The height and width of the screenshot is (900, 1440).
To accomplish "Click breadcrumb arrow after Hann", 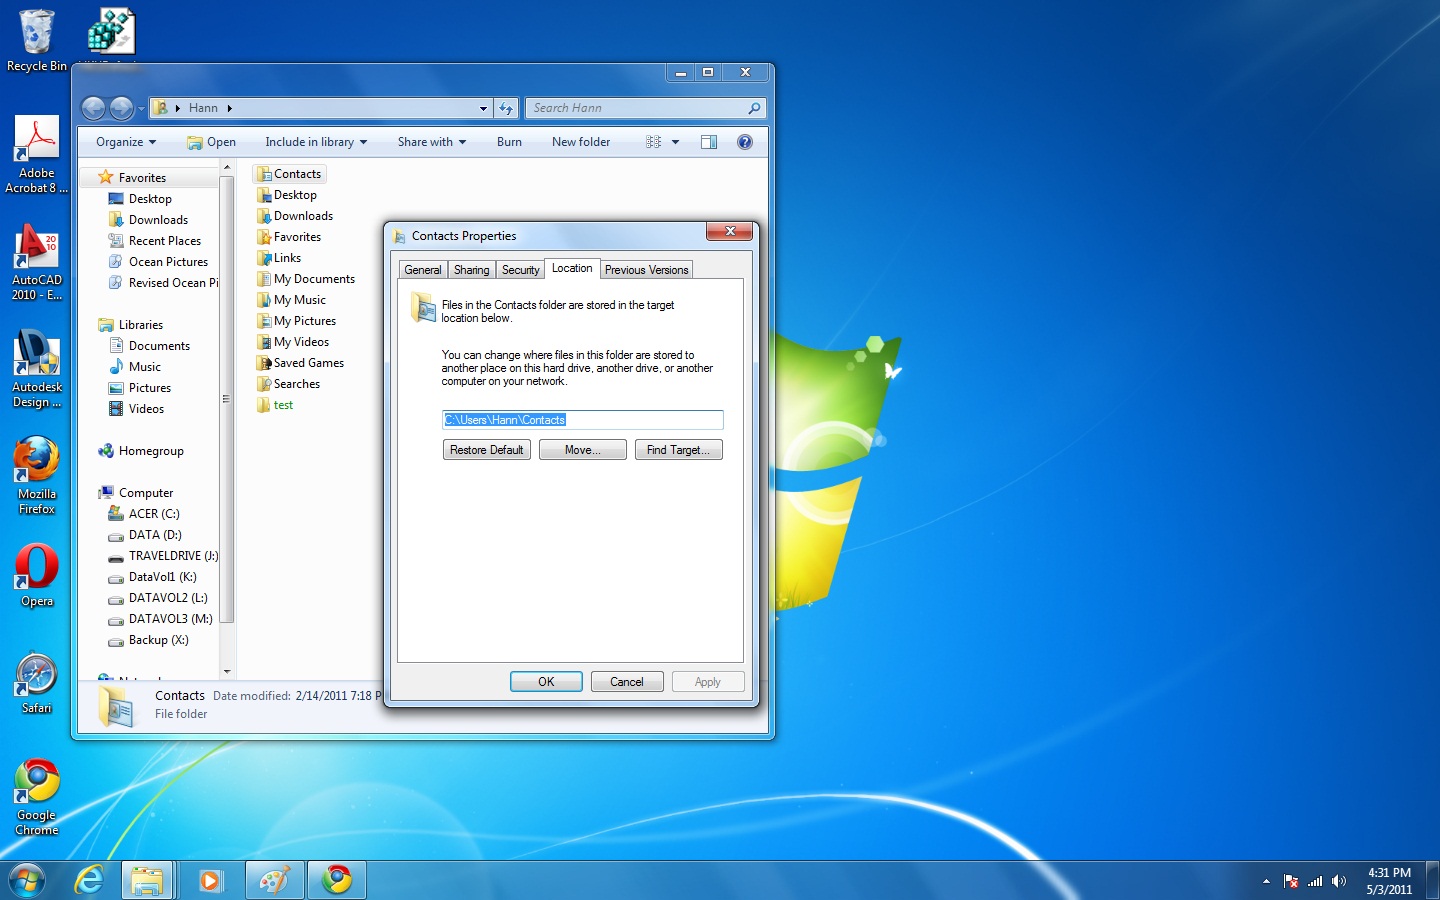I will 229,108.
